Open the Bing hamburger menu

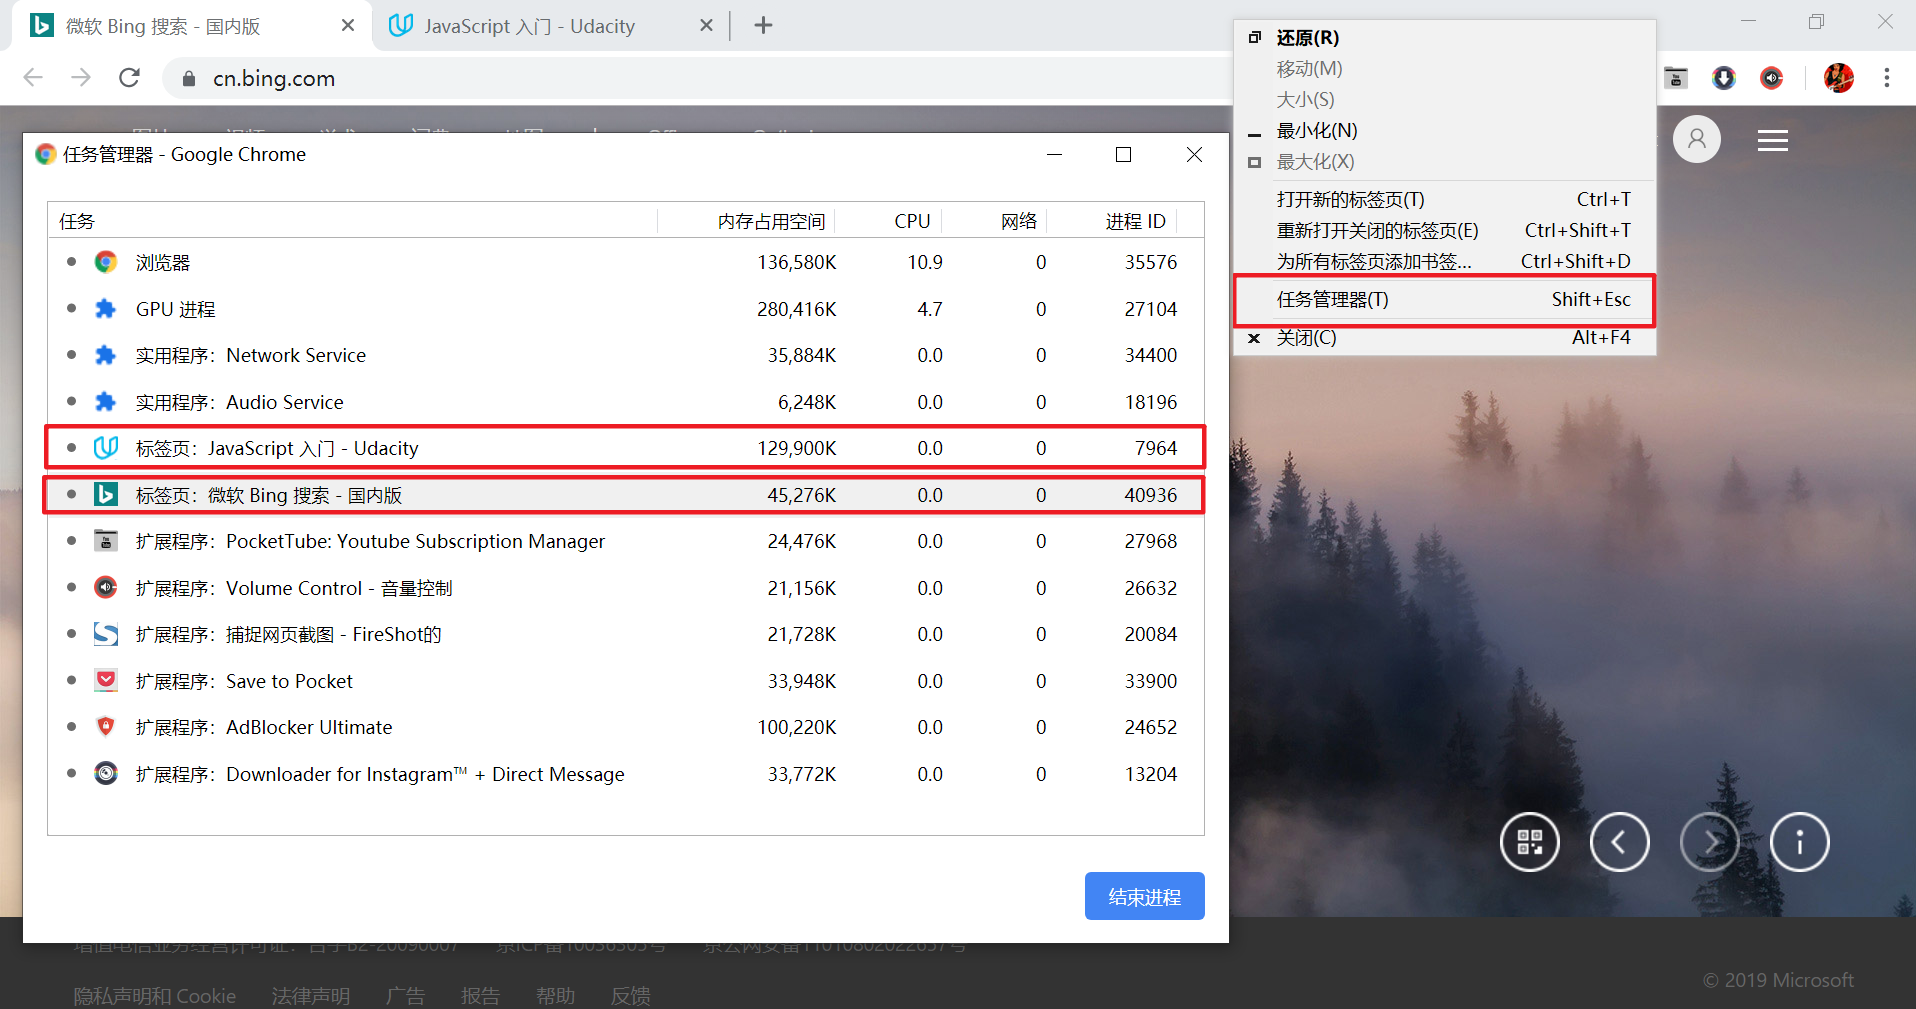click(1773, 141)
